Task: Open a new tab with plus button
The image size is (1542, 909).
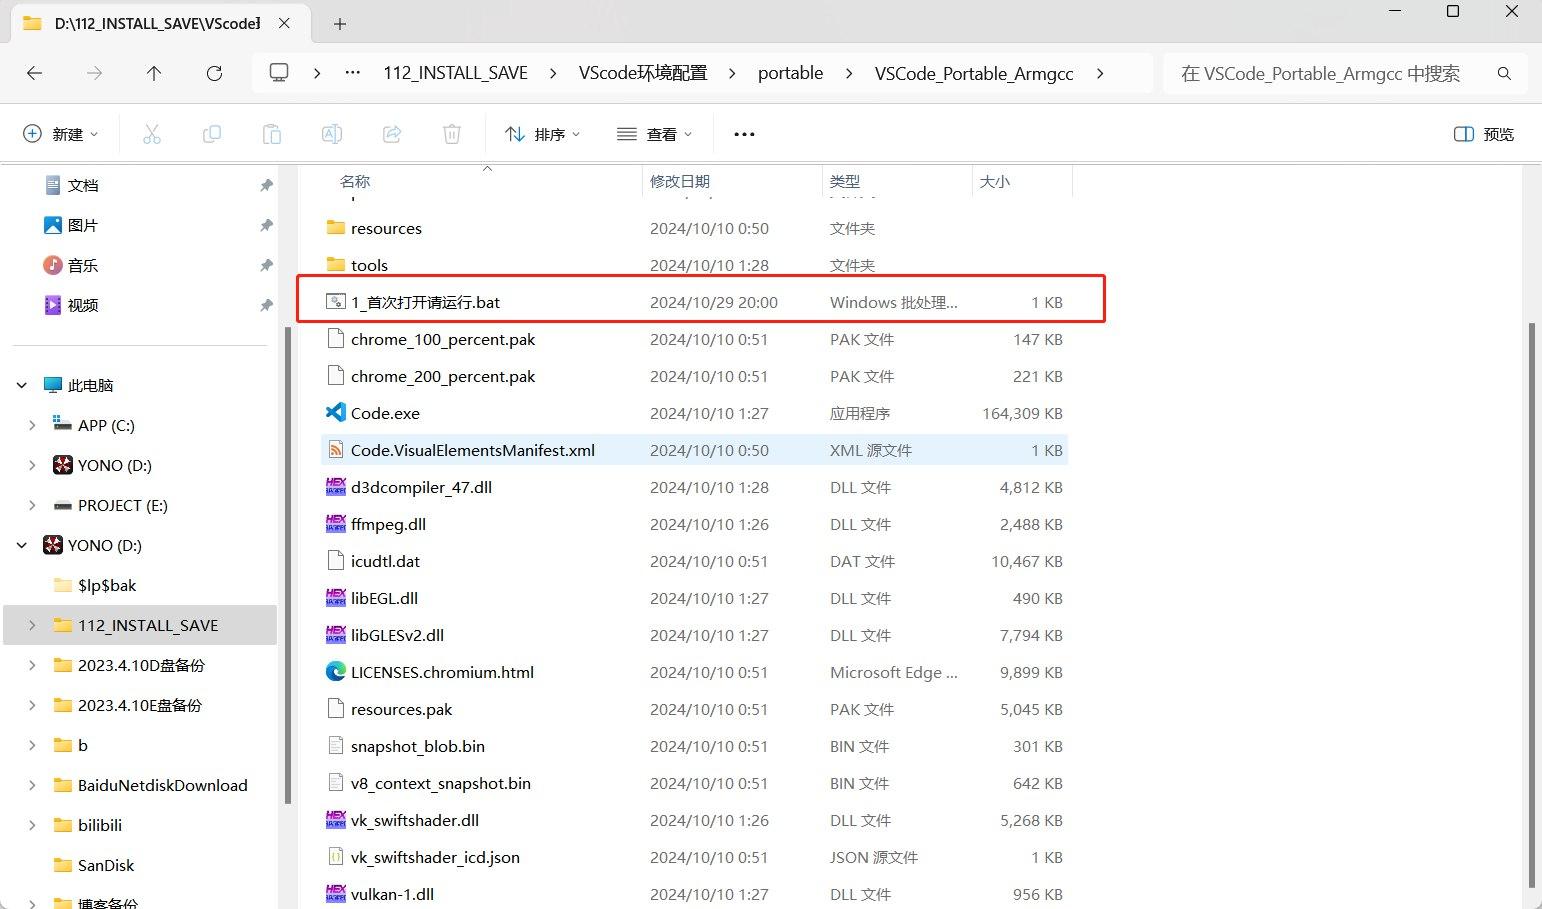Action: pos(340,24)
